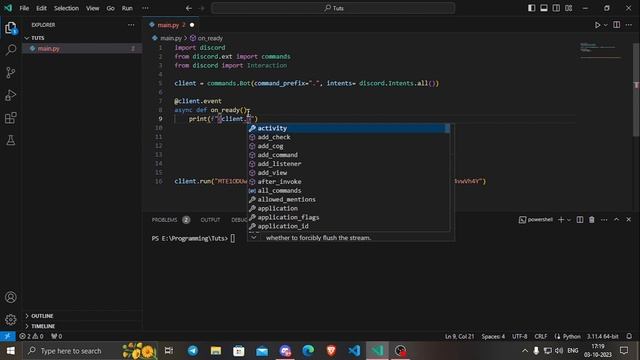Toggle bottom panel layout icon

coord(544,8)
